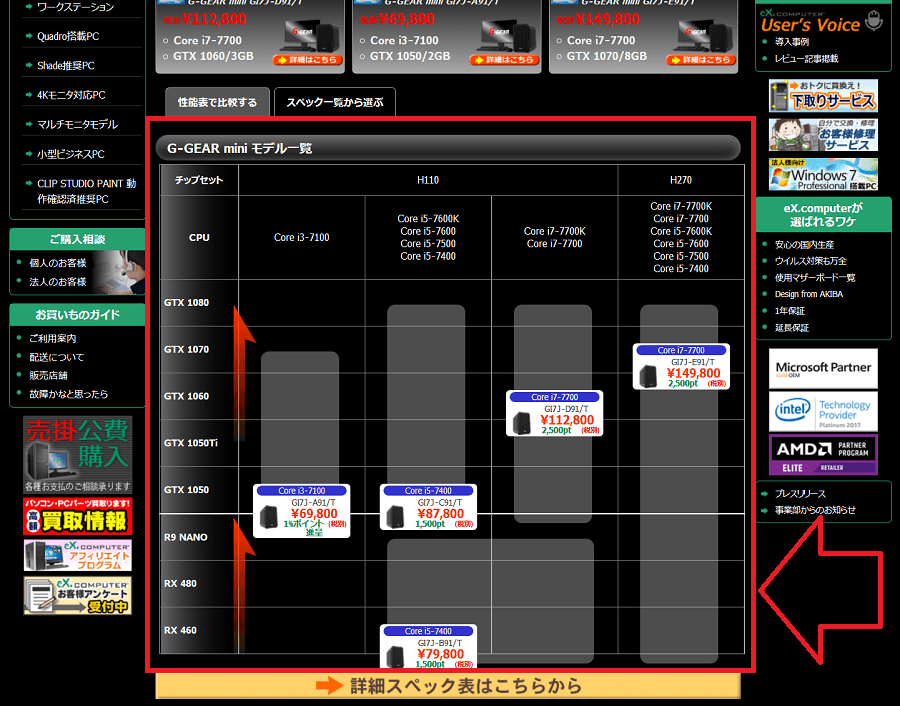Open the レビュー記事掲載 link

(x=806, y=59)
